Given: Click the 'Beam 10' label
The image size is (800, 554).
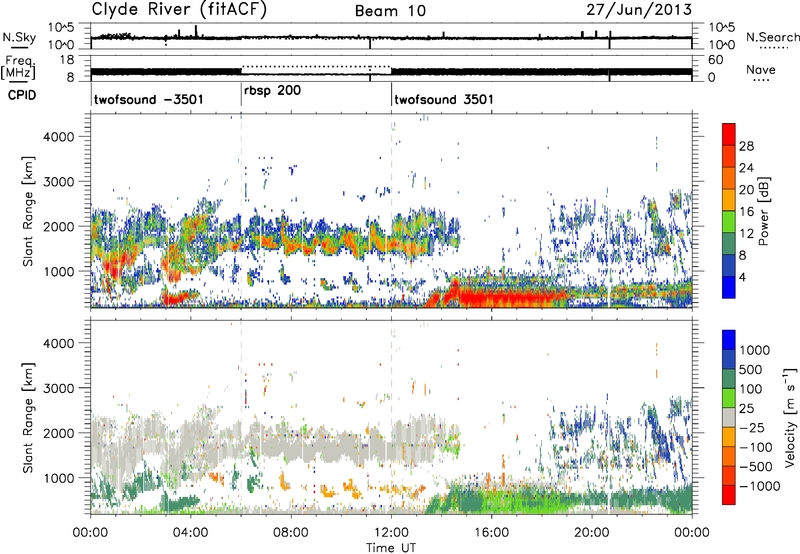Looking at the screenshot, I should coord(390,11).
